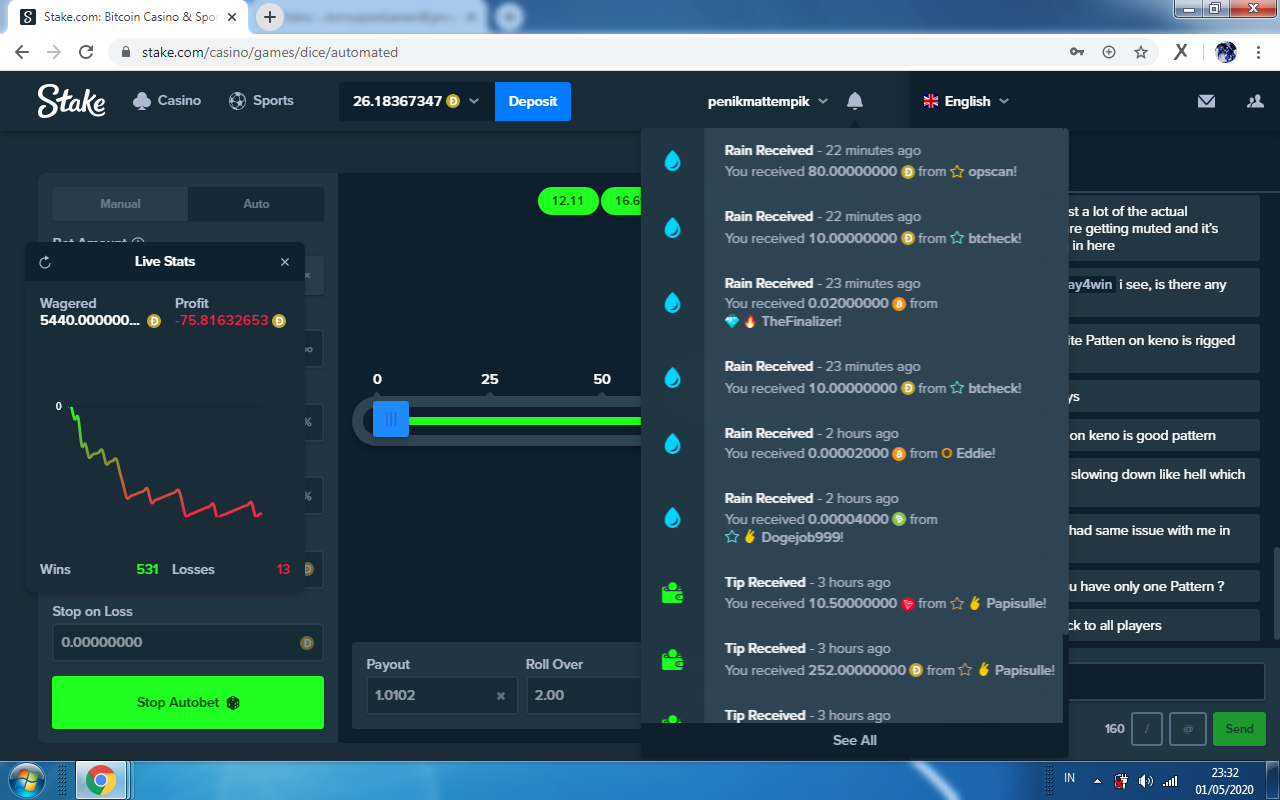Open the friends people icon
Image resolution: width=1280 pixels, height=800 pixels.
point(1255,101)
